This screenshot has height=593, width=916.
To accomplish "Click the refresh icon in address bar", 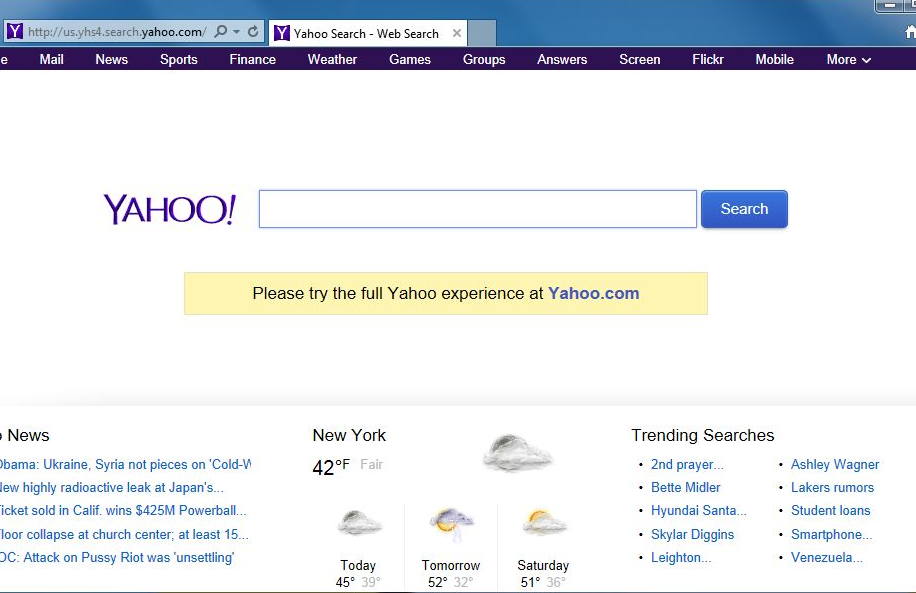I will click(253, 32).
